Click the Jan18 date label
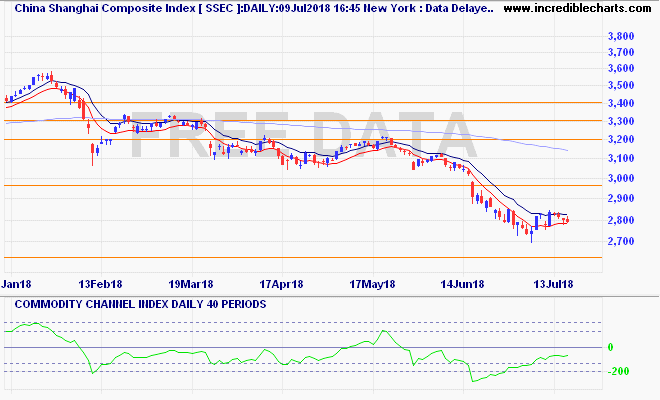The image size is (660, 400). (18, 283)
